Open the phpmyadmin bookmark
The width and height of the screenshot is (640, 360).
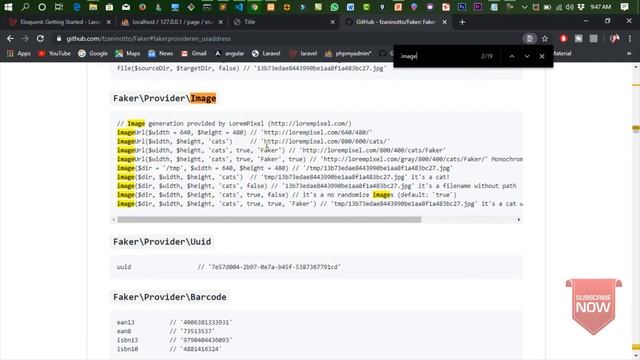click(348, 53)
